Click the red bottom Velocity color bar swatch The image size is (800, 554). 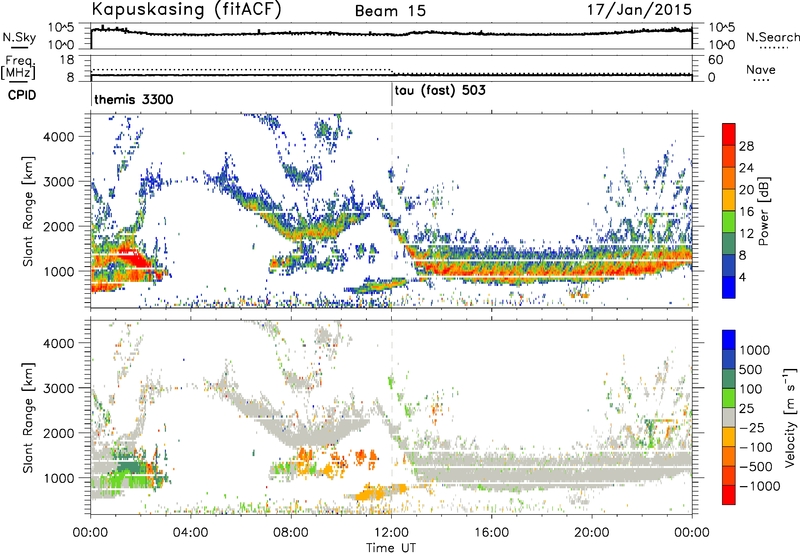[x=729, y=495]
